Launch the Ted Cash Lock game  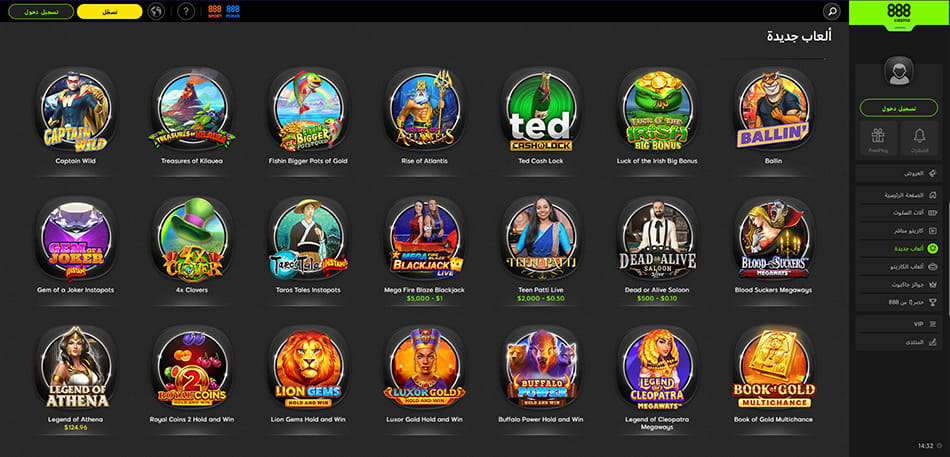pyautogui.click(x=540, y=112)
